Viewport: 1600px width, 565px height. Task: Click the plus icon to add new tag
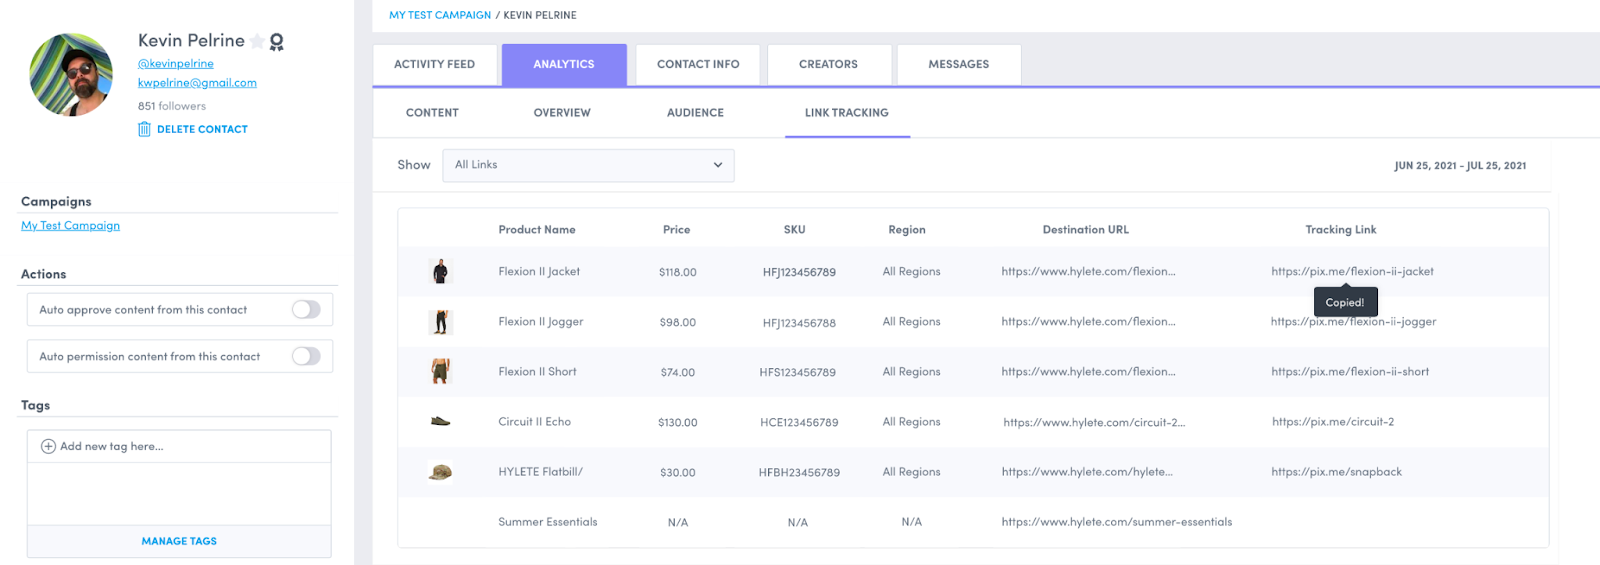48,446
